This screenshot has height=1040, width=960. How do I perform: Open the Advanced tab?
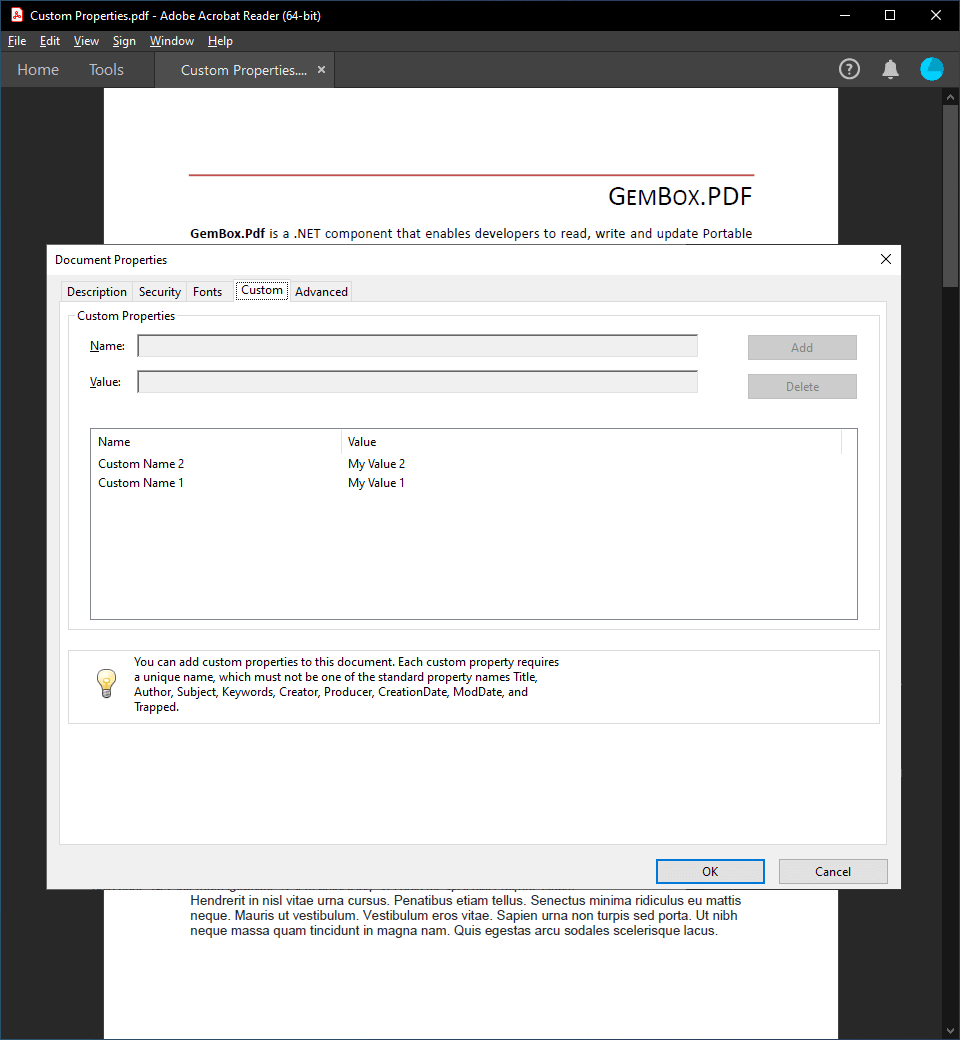pyautogui.click(x=321, y=292)
